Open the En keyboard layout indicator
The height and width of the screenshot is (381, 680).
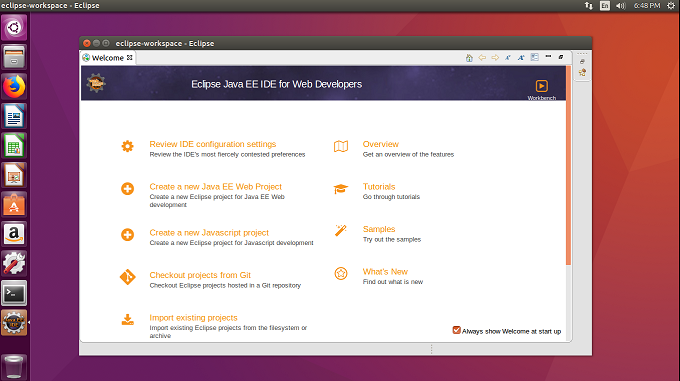605,6
